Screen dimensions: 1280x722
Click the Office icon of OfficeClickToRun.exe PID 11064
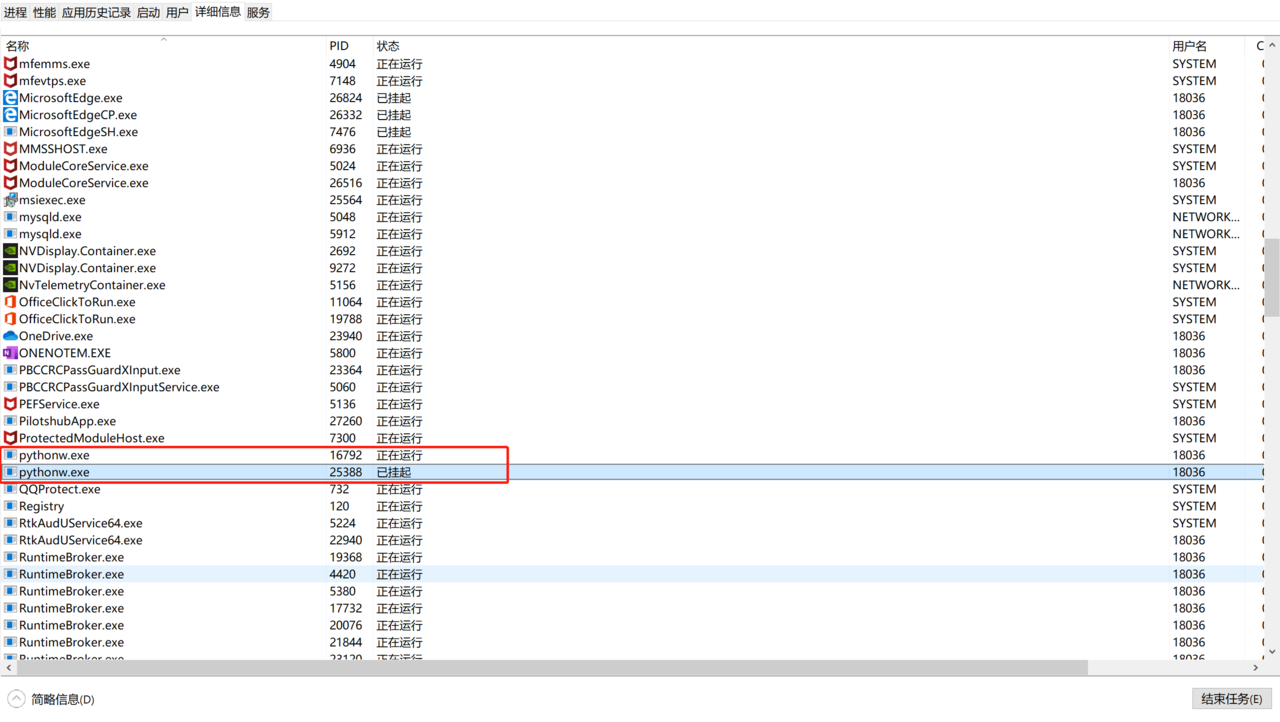point(10,302)
